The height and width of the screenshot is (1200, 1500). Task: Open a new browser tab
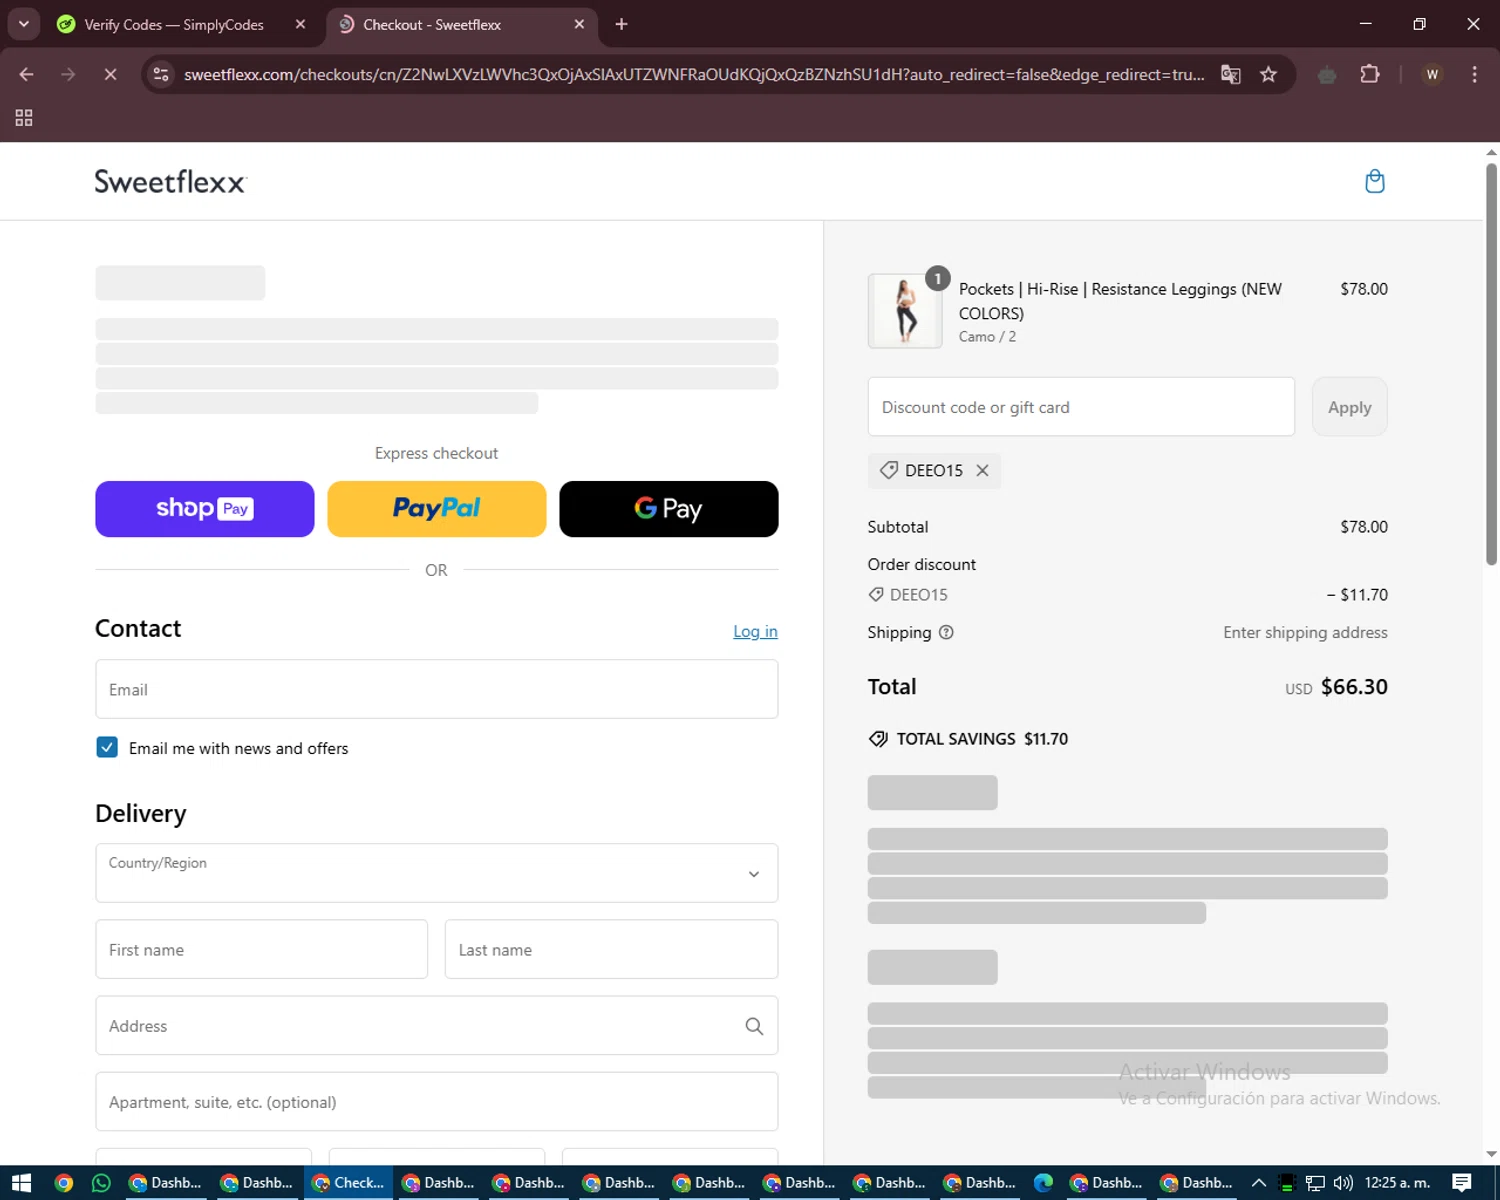[x=621, y=24]
